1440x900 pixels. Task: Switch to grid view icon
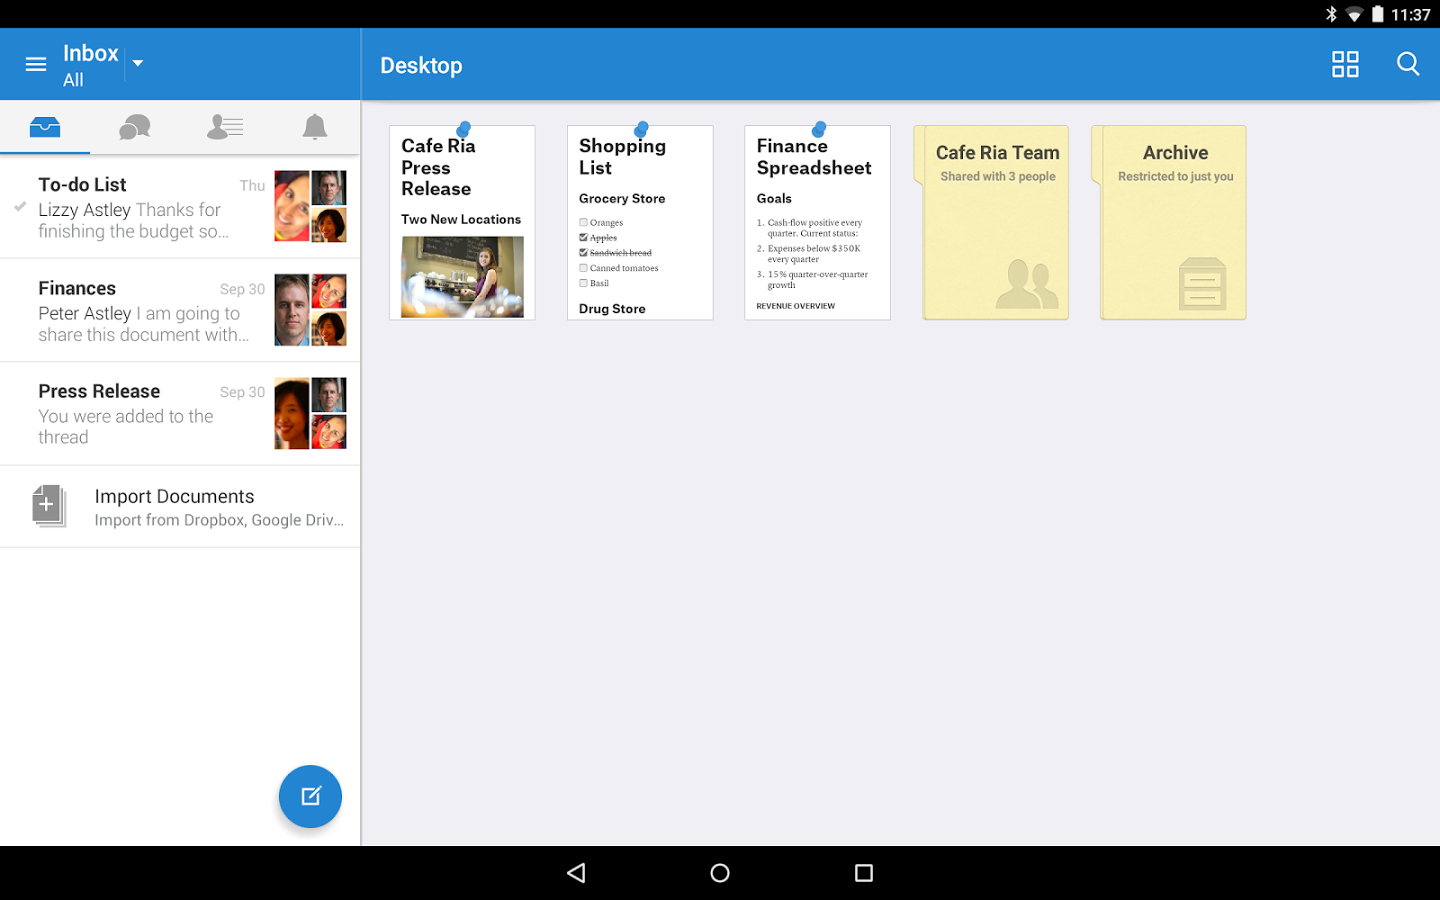pos(1345,65)
